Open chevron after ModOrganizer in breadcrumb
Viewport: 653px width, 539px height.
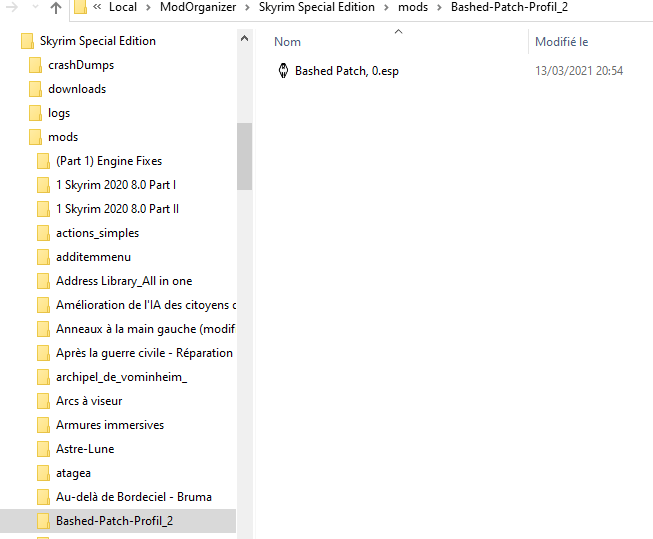(x=247, y=7)
